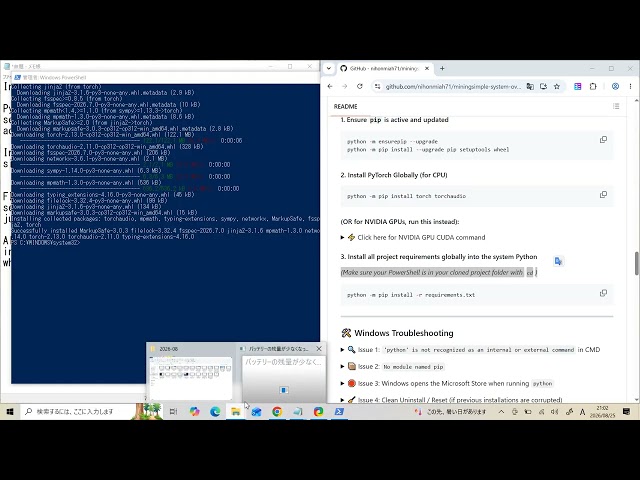Image resolution: width=640 pixels, height=480 pixels.
Task: Open a new Chrome tab
Action: (x=442, y=69)
